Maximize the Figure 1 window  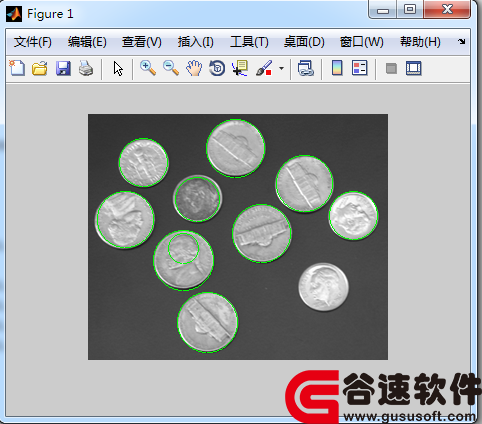[410, 9]
